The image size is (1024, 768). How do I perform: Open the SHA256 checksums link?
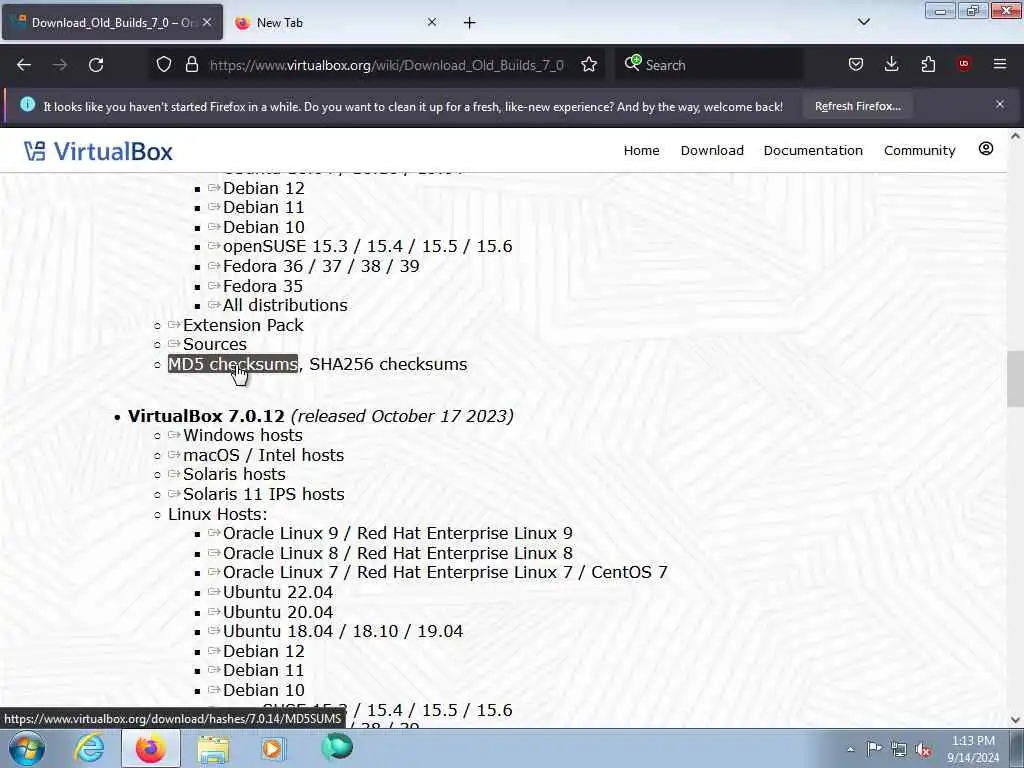coord(388,364)
